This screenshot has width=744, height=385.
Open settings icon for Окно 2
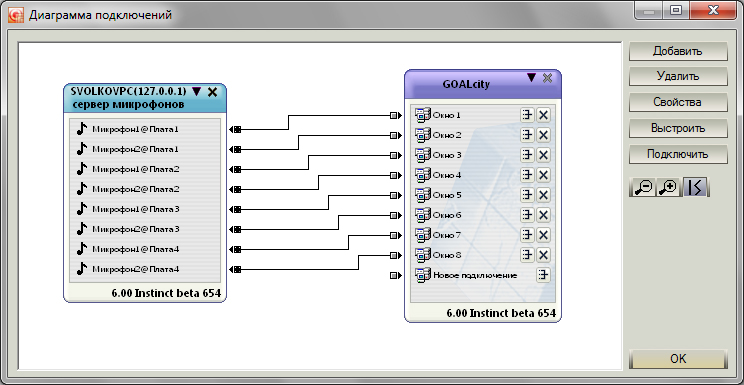point(527,135)
